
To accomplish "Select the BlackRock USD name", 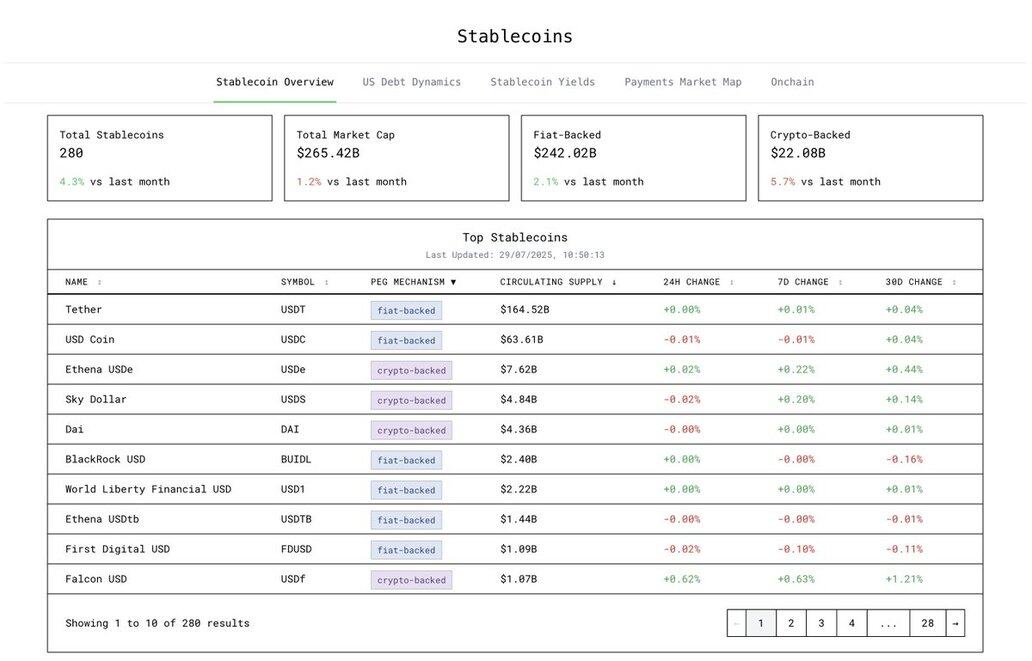I will click(x=105, y=460).
